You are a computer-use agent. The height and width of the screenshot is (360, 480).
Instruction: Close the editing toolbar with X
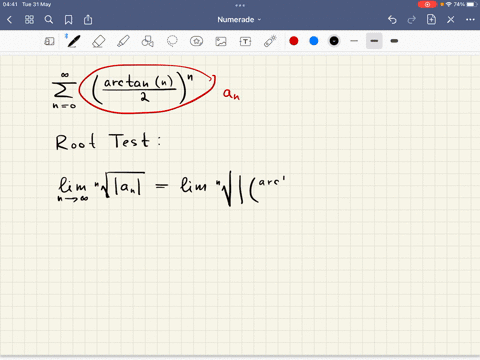pyautogui.click(x=451, y=20)
